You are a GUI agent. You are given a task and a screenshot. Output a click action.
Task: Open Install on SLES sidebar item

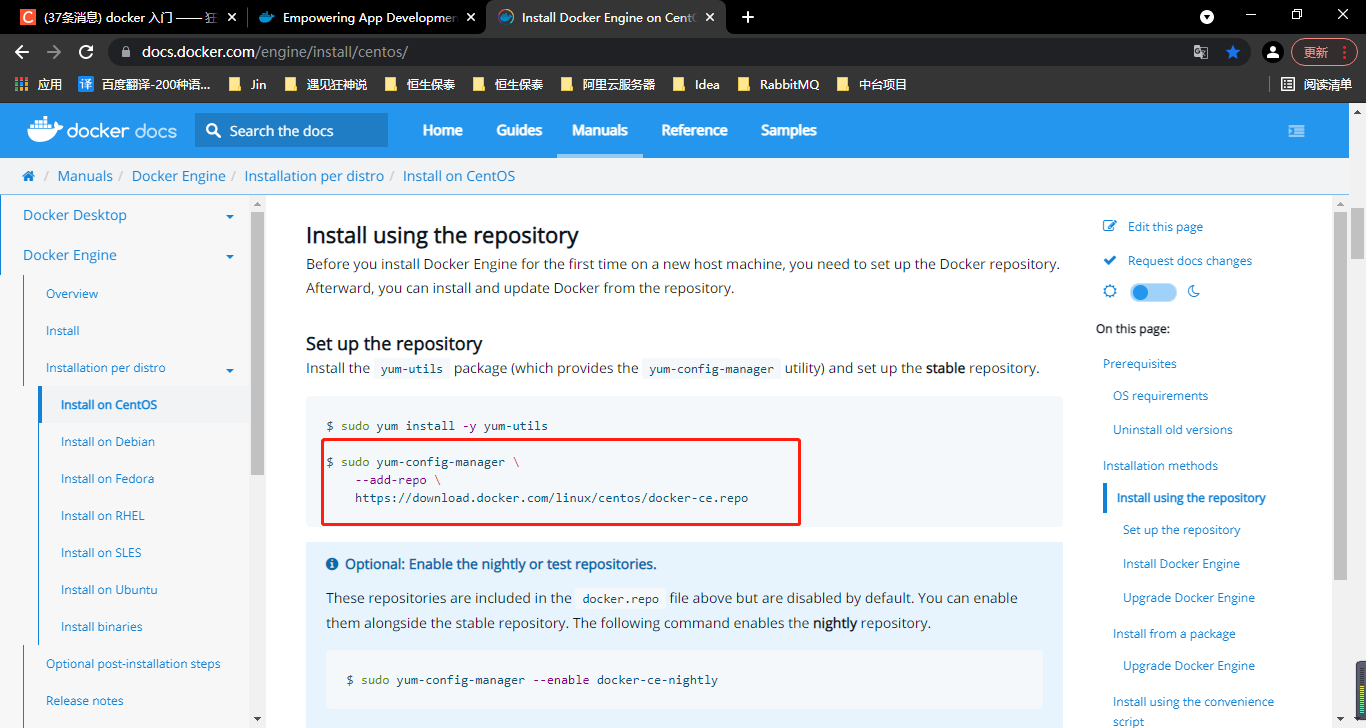[101, 553]
